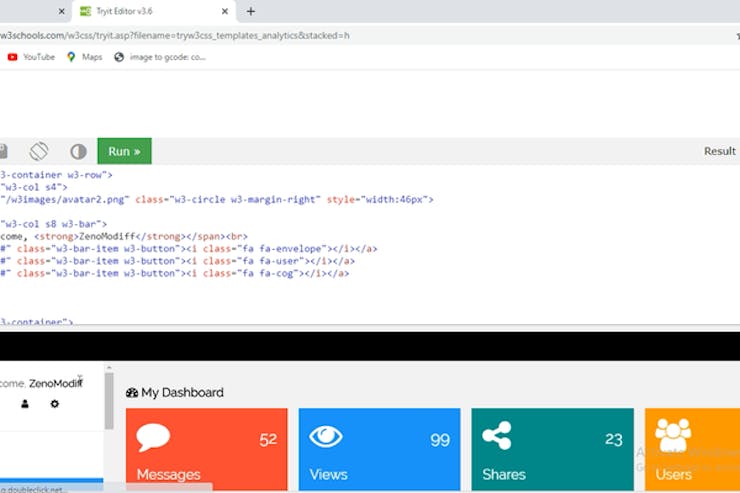Click the globe bookmark icon
Screen dimensions: 740x493
(x=119, y=57)
